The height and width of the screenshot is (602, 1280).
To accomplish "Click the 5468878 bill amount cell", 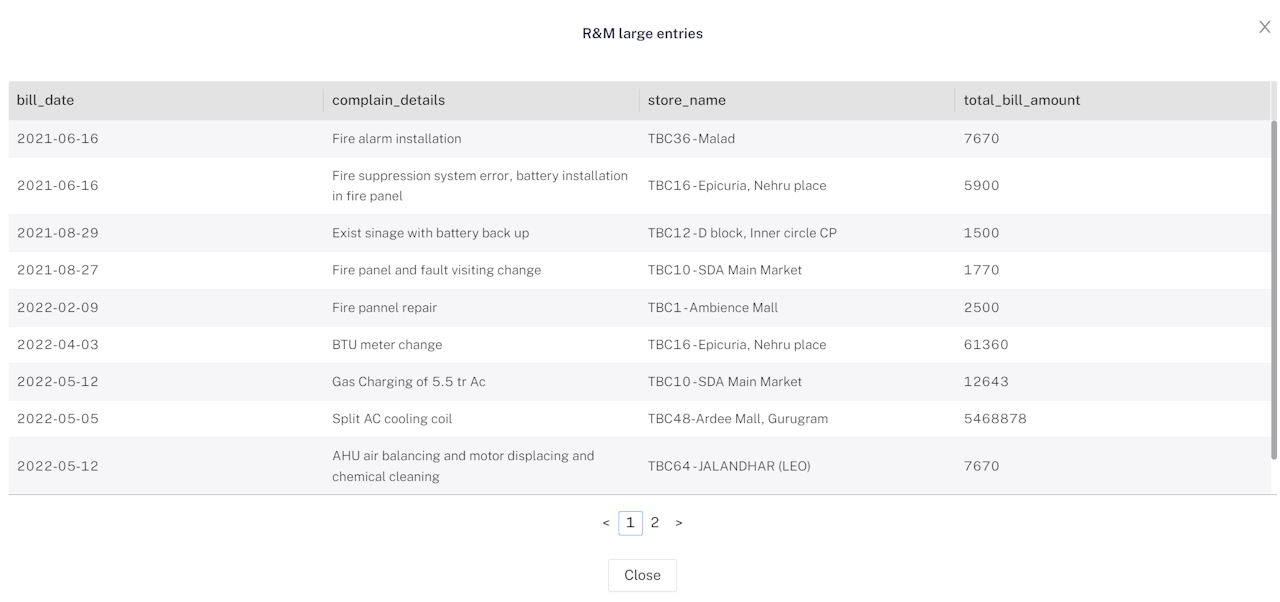I will (995, 419).
